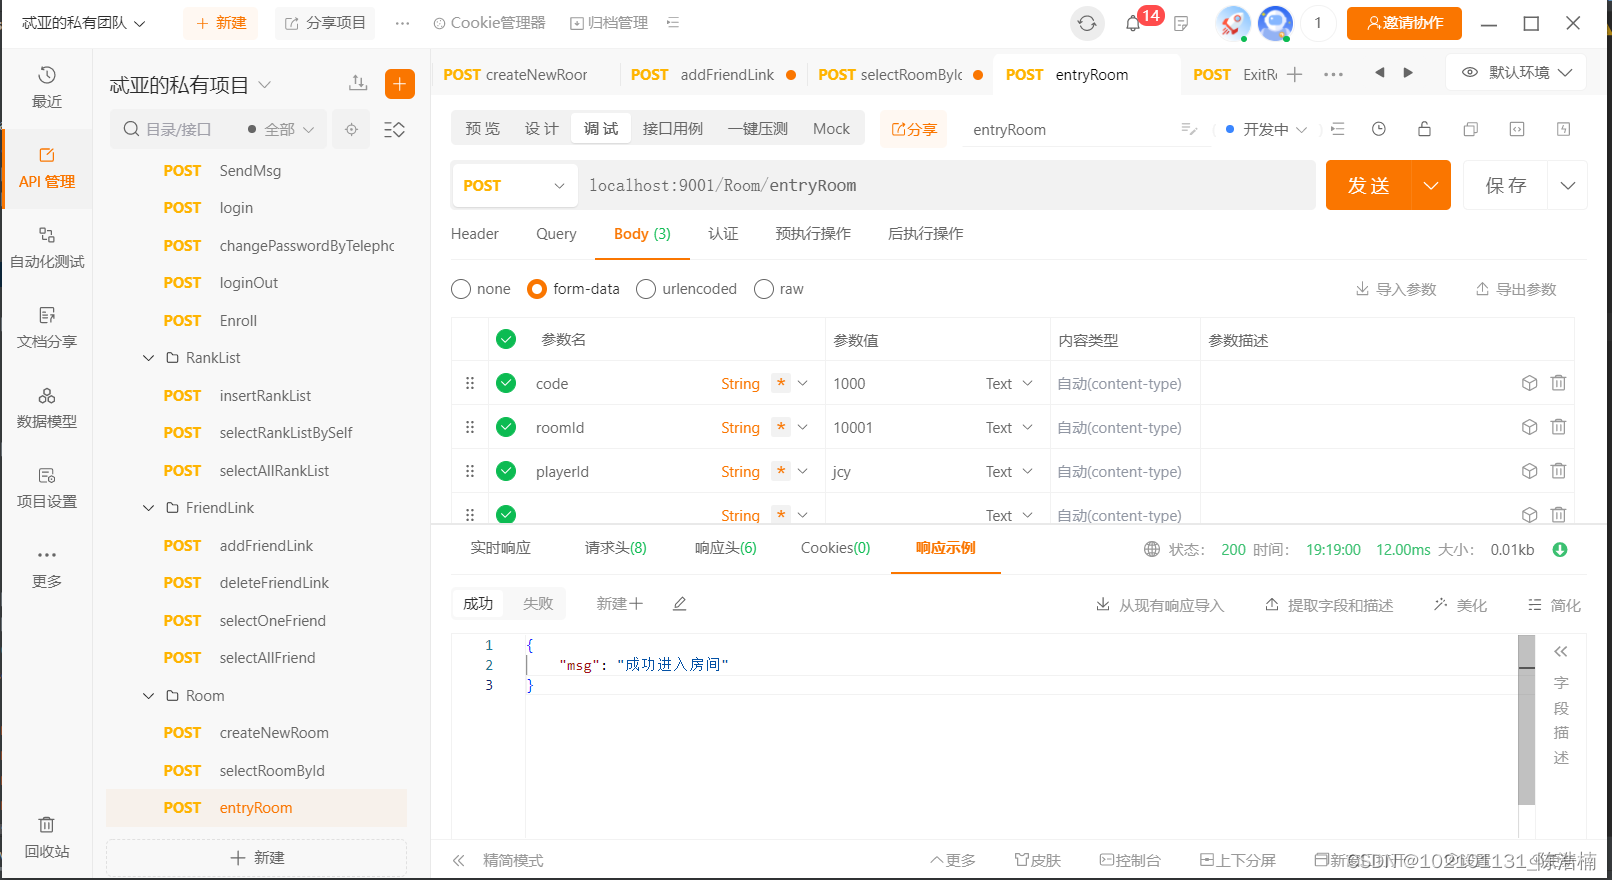Collapse the Room folder
This screenshot has height=880, width=1612.
[x=148, y=696]
